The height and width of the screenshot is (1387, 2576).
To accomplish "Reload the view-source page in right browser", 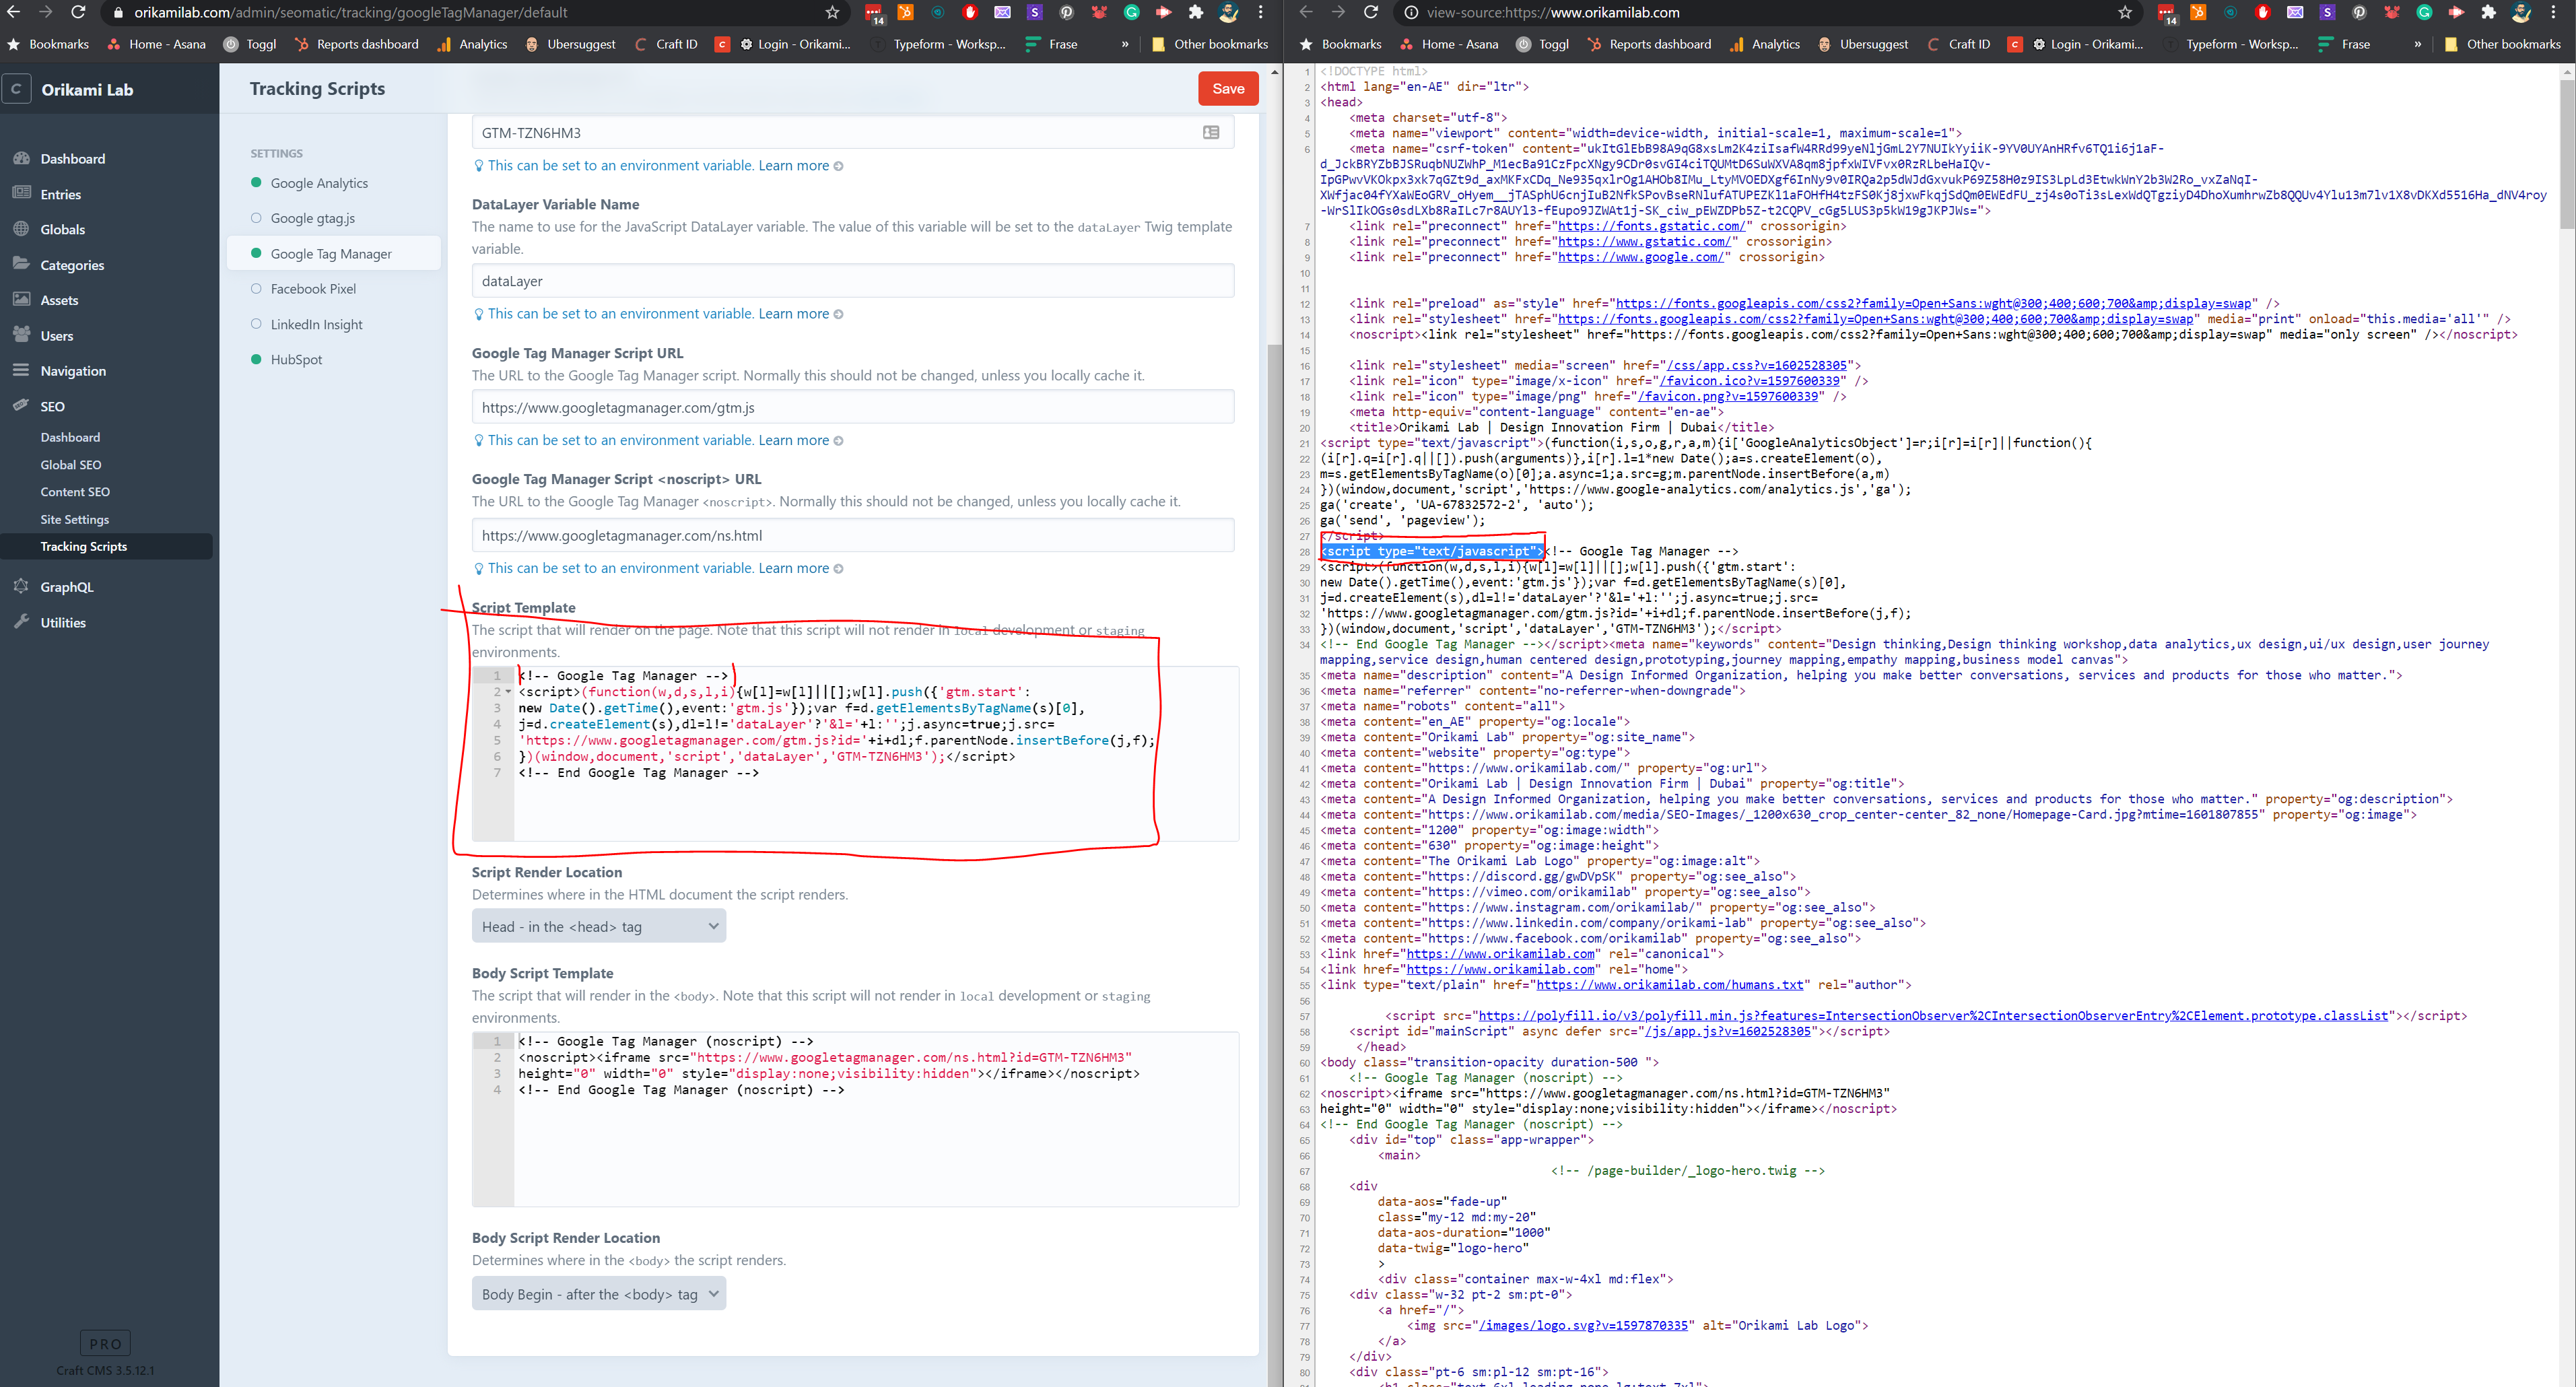I will 1371,13.
